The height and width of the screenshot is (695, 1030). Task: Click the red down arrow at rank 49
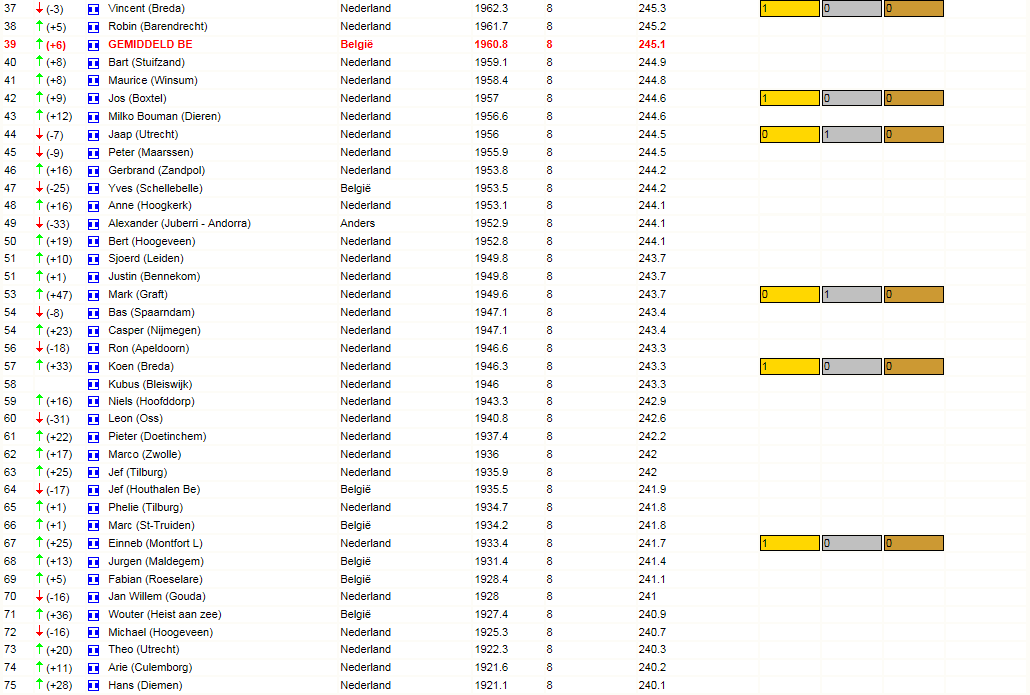point(39,223)
